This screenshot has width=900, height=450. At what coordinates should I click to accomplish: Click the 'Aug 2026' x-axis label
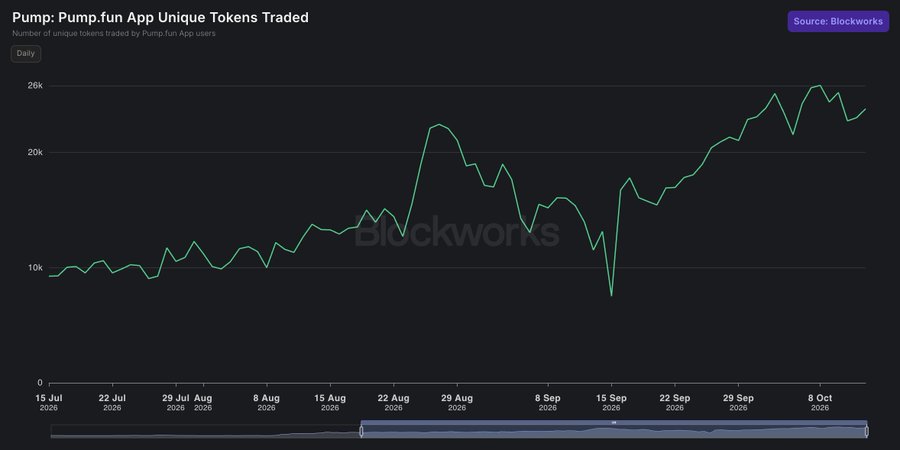pos(203,402)
